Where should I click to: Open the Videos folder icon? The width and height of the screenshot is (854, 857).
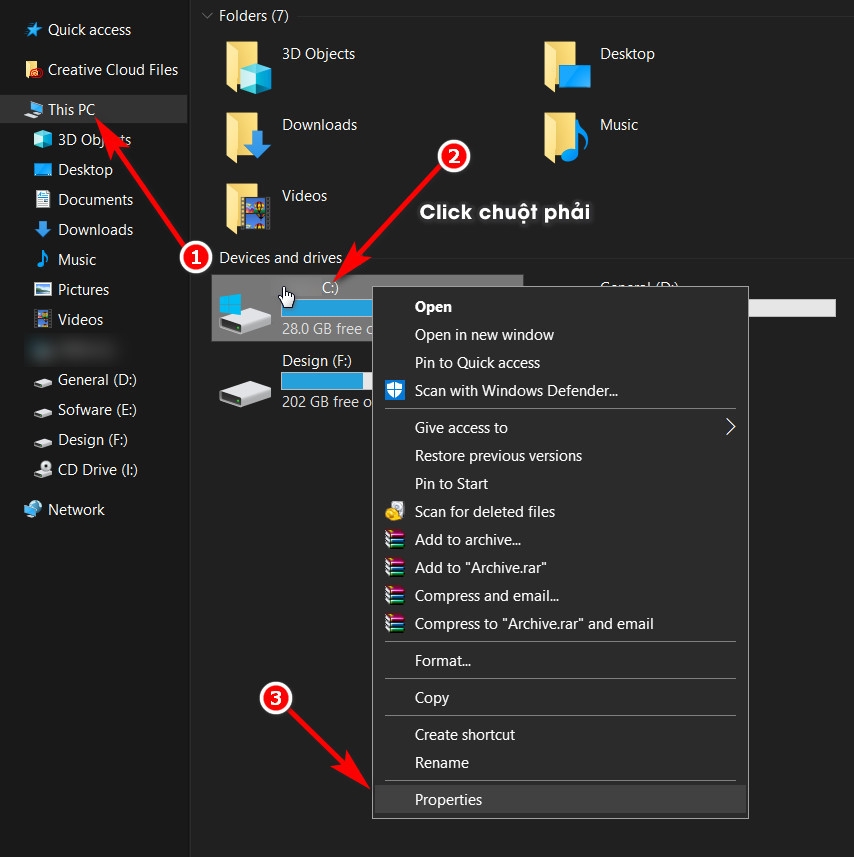[x=248, y=204]
